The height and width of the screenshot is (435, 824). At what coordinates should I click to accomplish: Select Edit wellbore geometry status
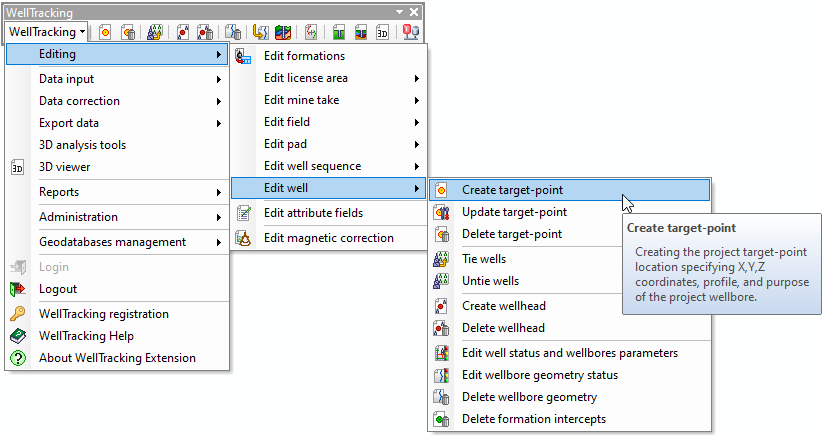point(570,375)
